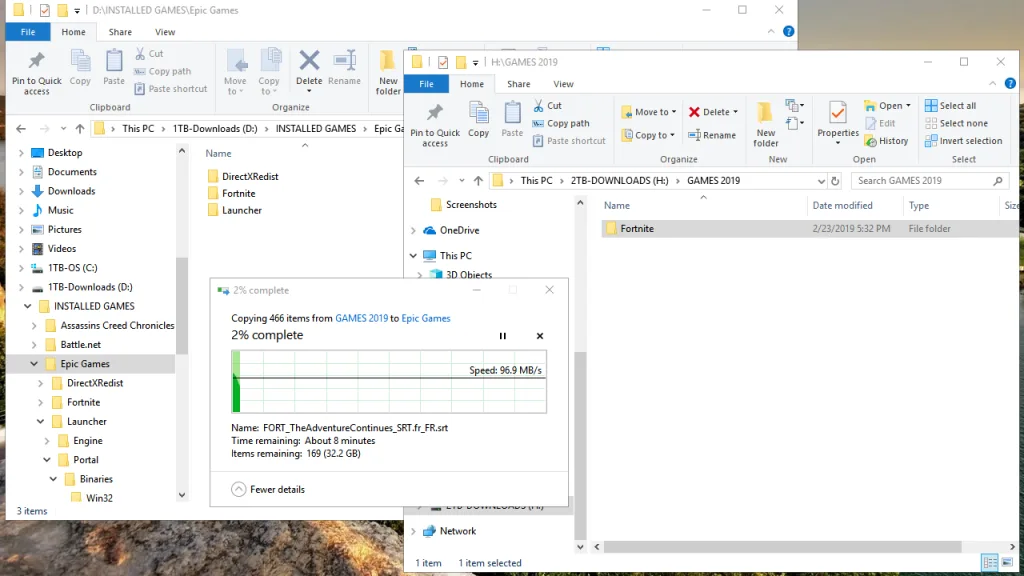Click Search GAMES 2019 field
The height and width of the screenshot is (576, 1024).
(x=930, y=181)
